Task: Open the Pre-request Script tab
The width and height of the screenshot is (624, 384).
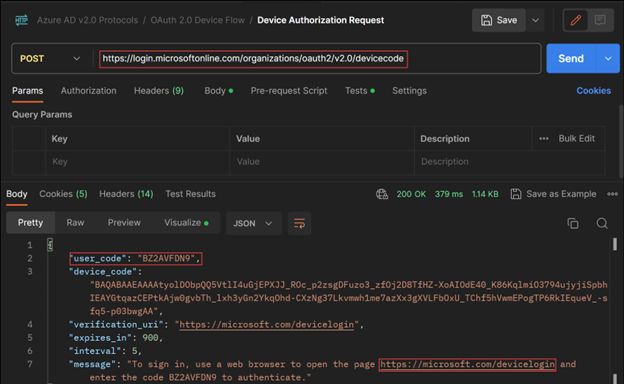Action: [x=289, y=91]
